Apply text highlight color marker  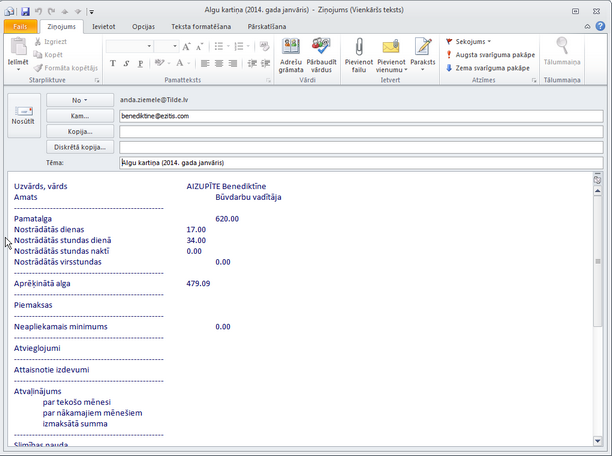tap(159, 63)
